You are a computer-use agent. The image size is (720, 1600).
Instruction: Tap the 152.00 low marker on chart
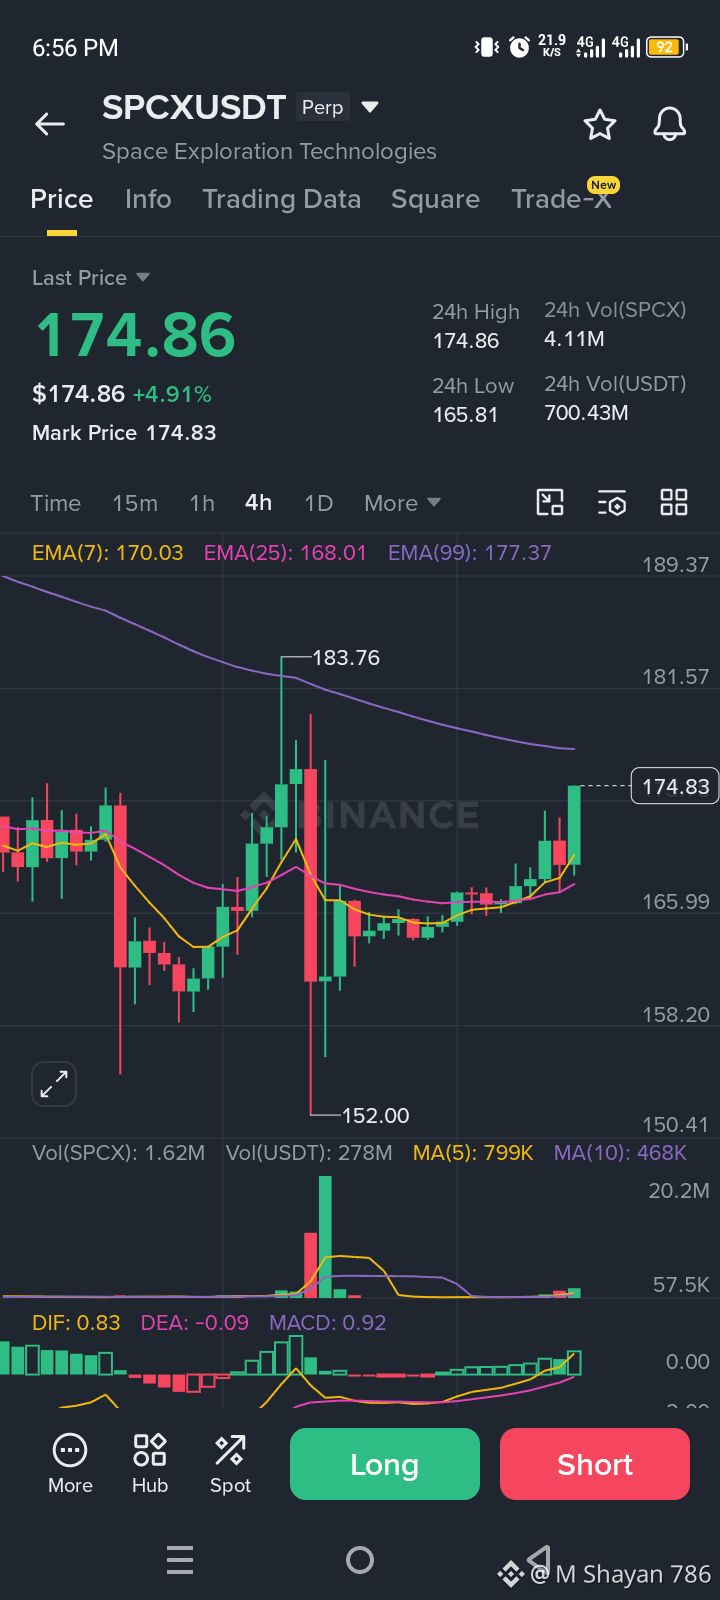click(x=375, y=1115)
